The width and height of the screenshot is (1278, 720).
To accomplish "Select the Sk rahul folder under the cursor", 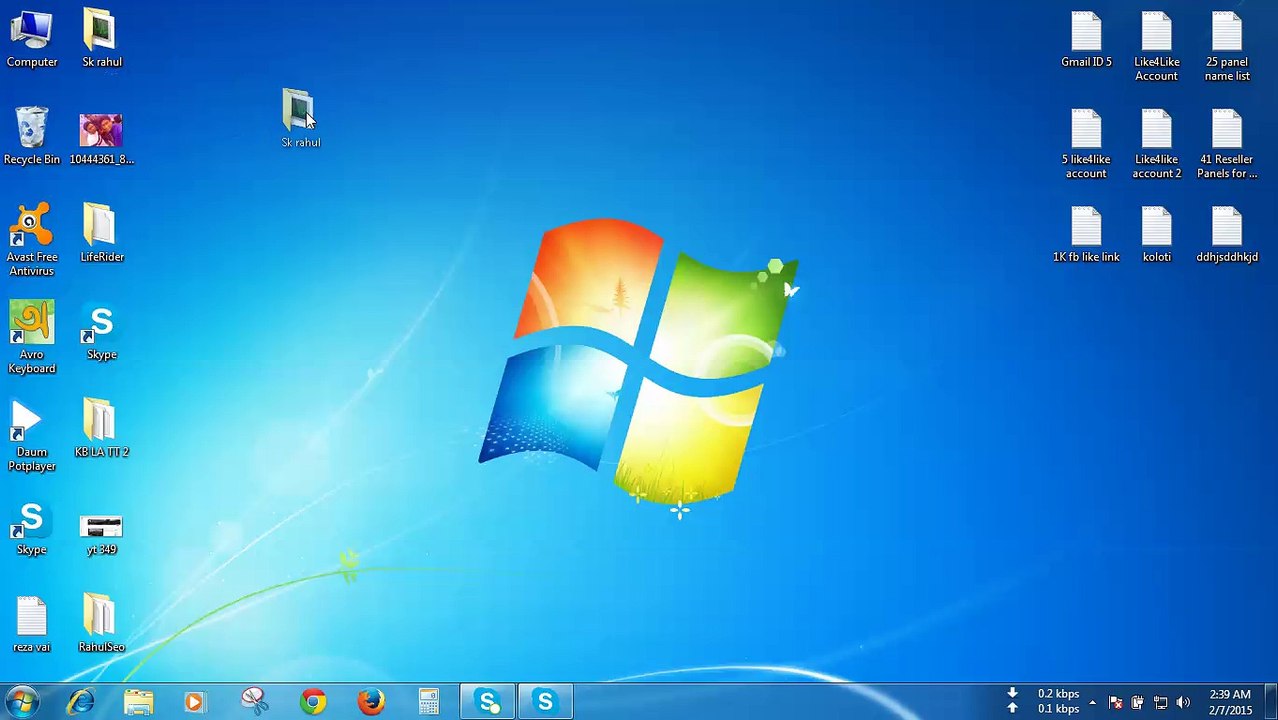I will (x=300, y=118).
